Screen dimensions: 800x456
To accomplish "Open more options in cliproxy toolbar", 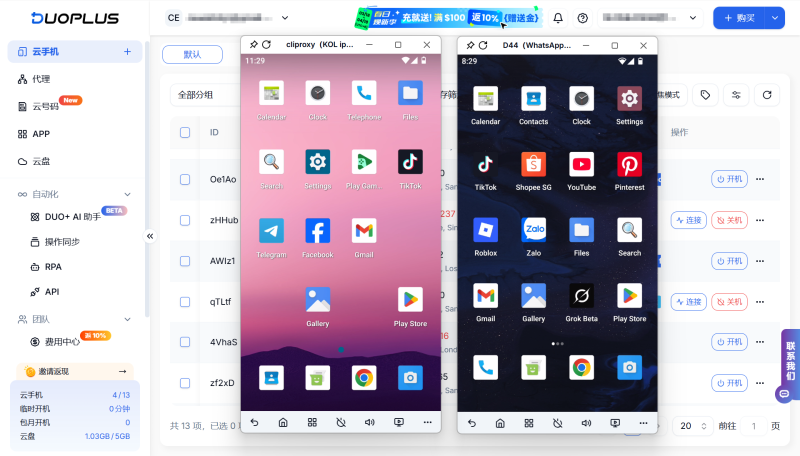I will [x=428, y=422].
